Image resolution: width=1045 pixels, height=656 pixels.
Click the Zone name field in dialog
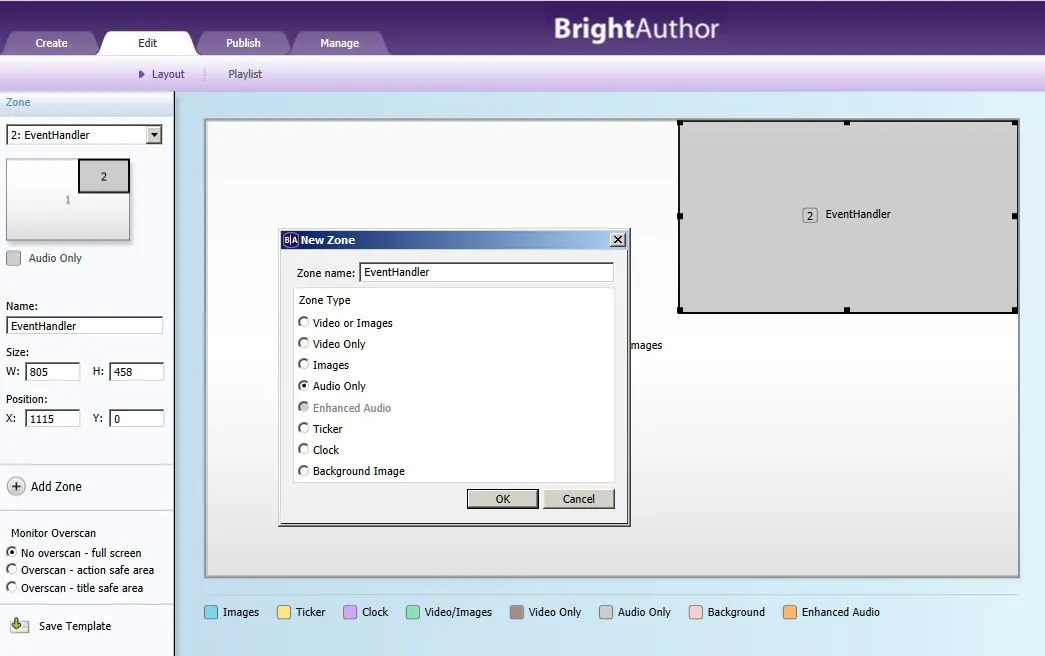(x=487, y=272)
